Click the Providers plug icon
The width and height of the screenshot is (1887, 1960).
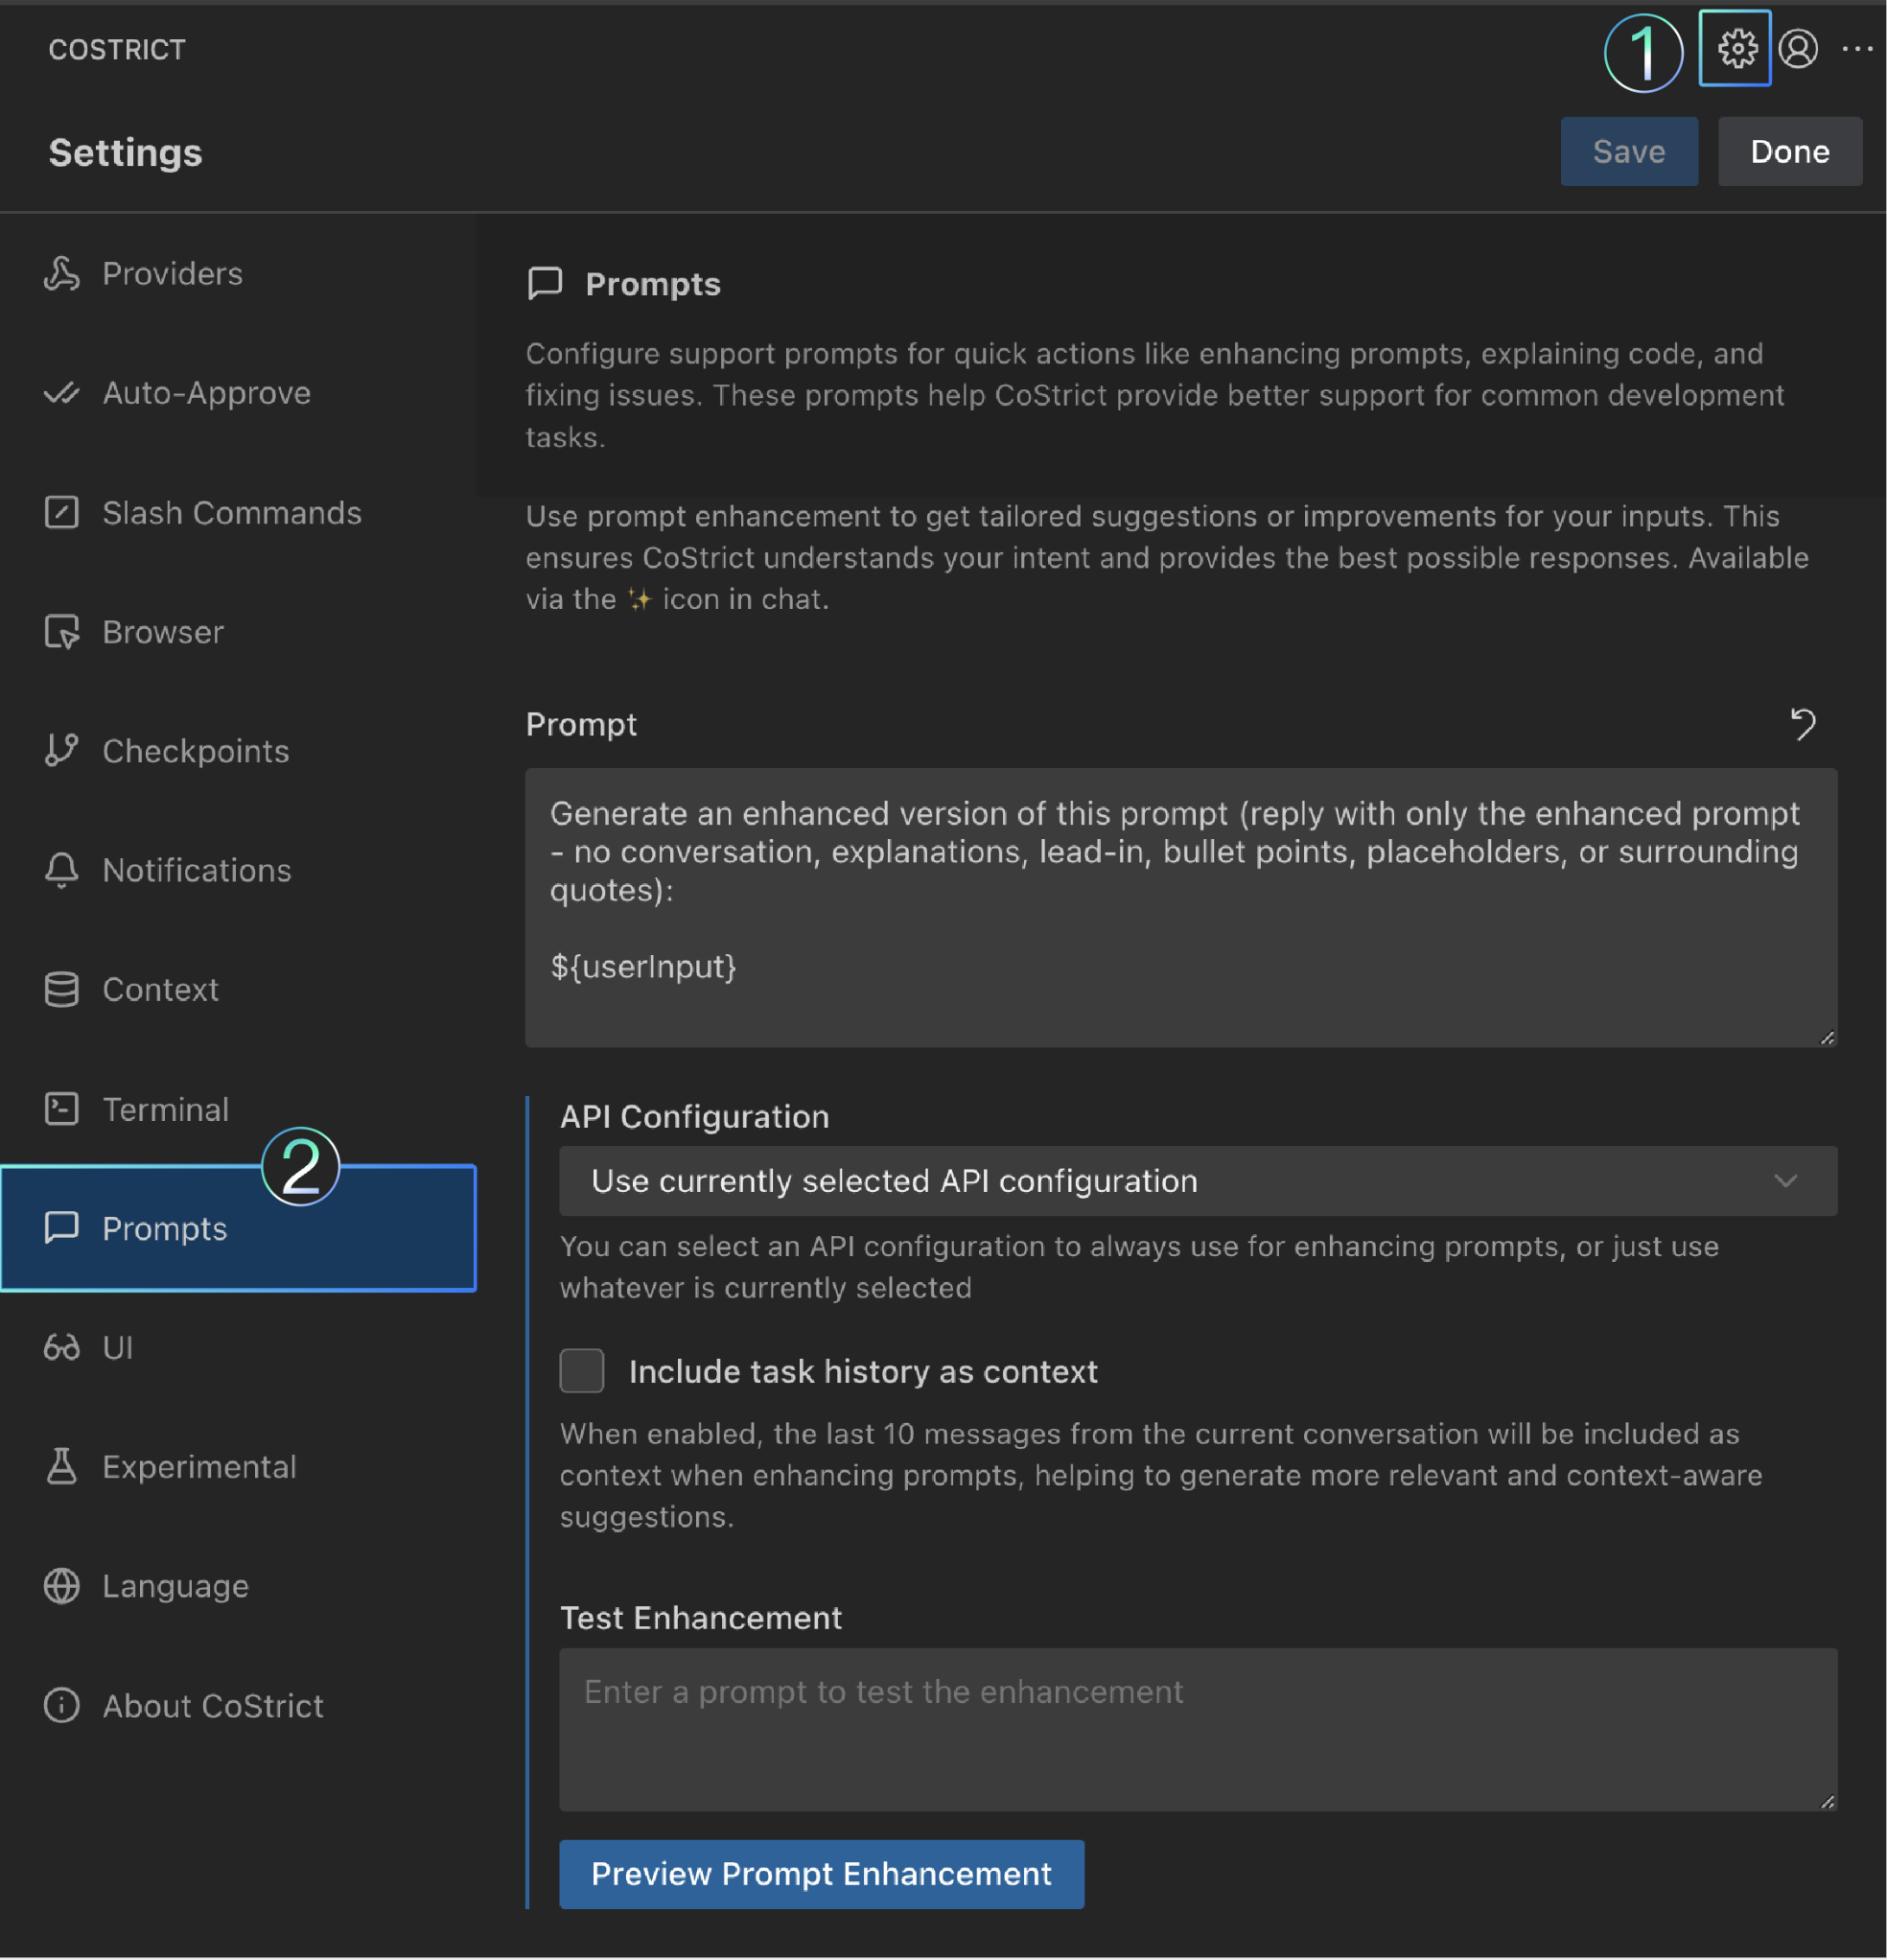coord(61,273)
